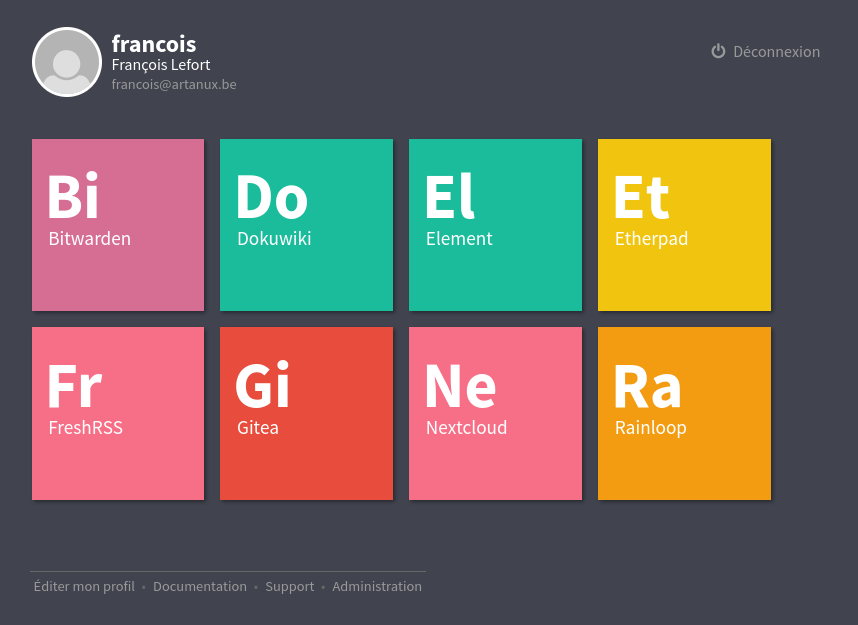
Task: Launch the orange Rainloop tile
Action: 684,413
